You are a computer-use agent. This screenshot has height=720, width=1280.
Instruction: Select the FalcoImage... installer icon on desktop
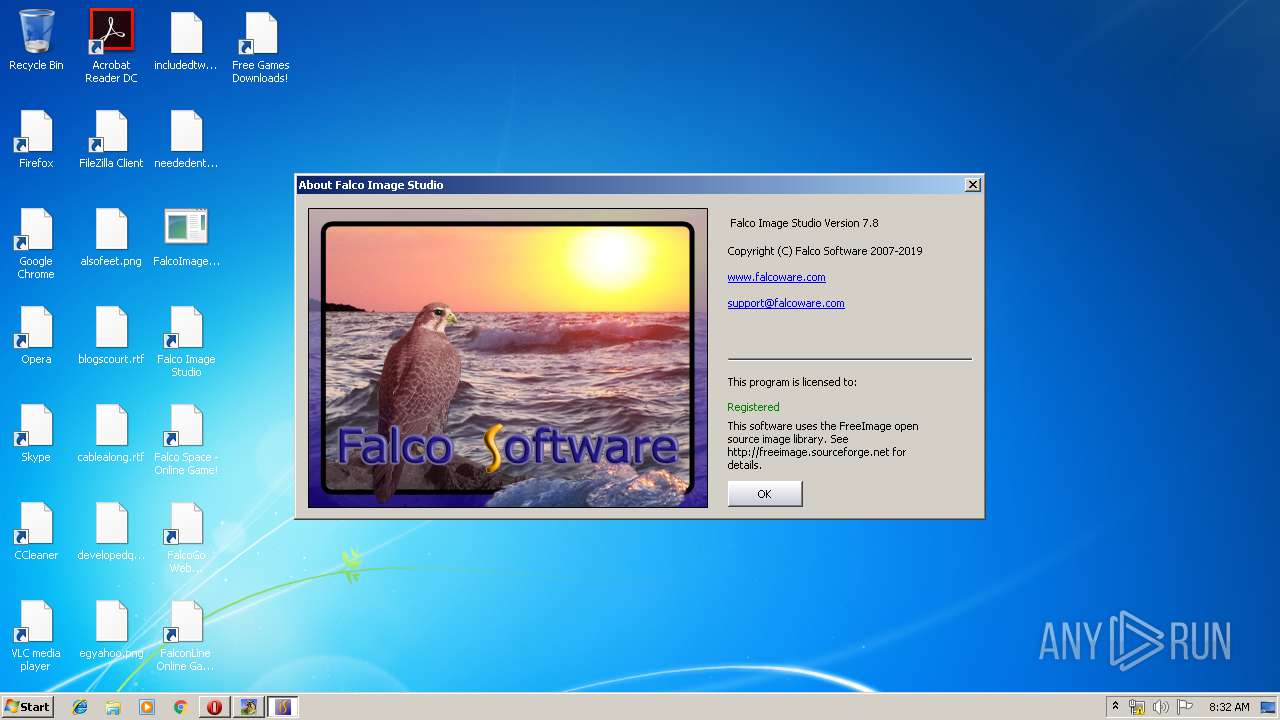pos(186,237)
